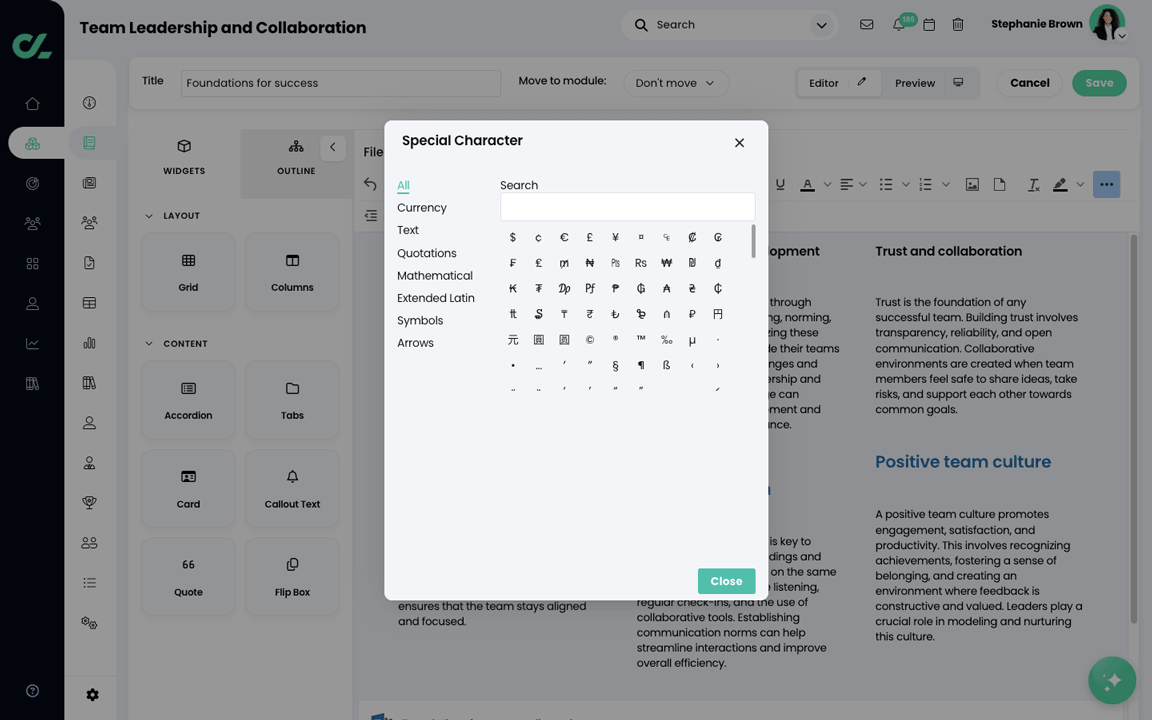Toggle underline formatting
This screenshot has width=1152, height=720.
pos(780,184)
